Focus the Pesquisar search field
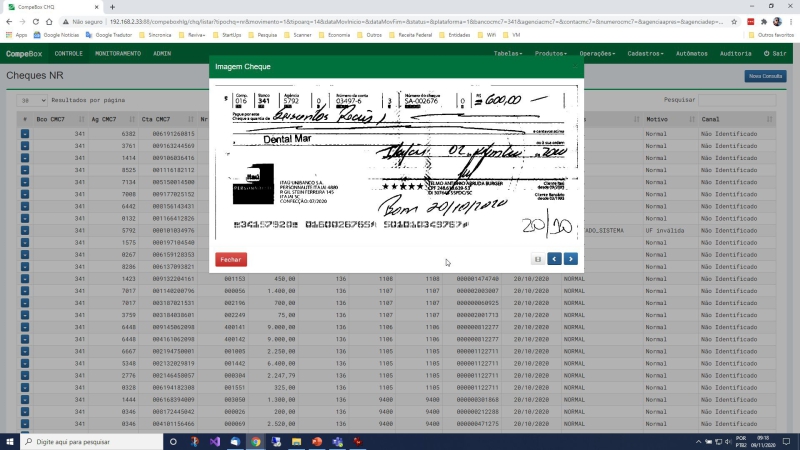The width and height of the screenshot is (800, 450). pos(737,100)
